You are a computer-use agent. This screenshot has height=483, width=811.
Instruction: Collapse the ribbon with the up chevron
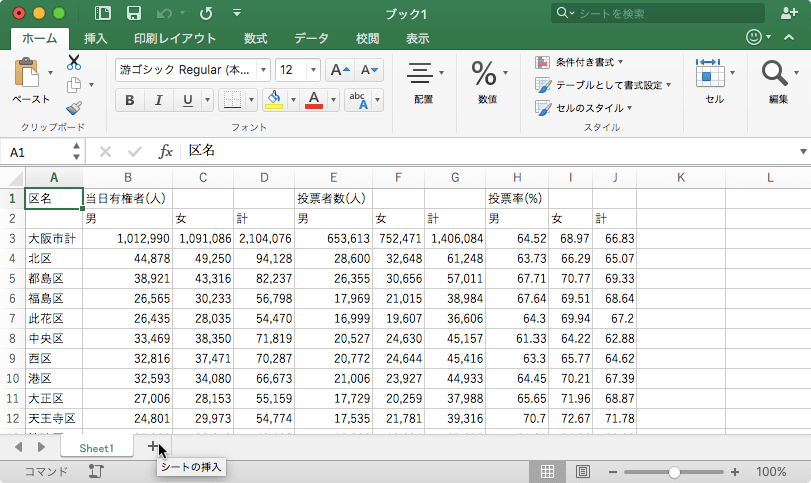coord(788,37)
